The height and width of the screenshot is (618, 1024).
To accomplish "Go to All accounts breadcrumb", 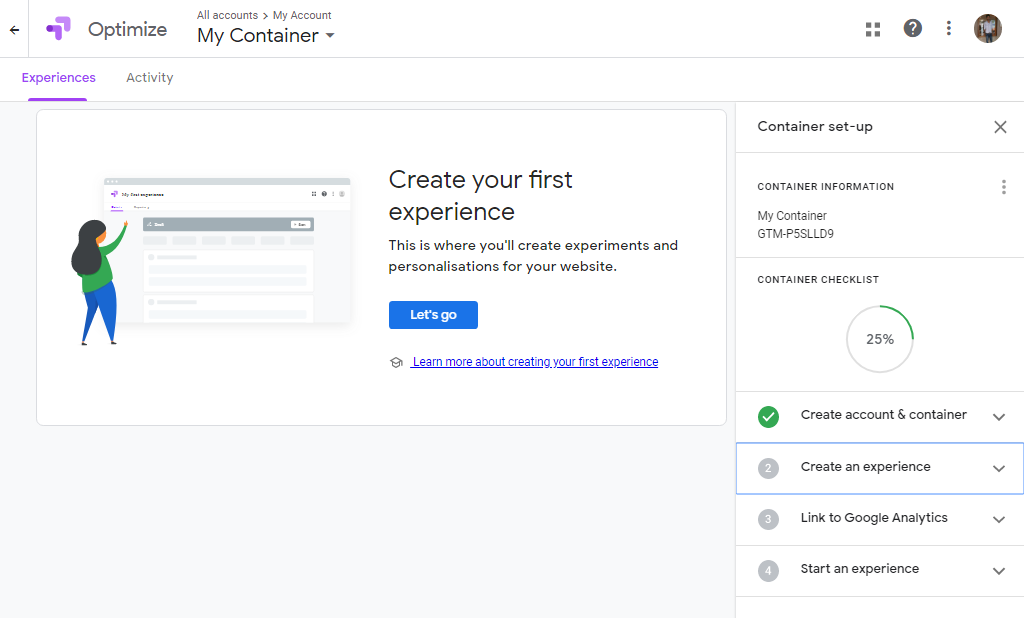I will tap(227, 15).
